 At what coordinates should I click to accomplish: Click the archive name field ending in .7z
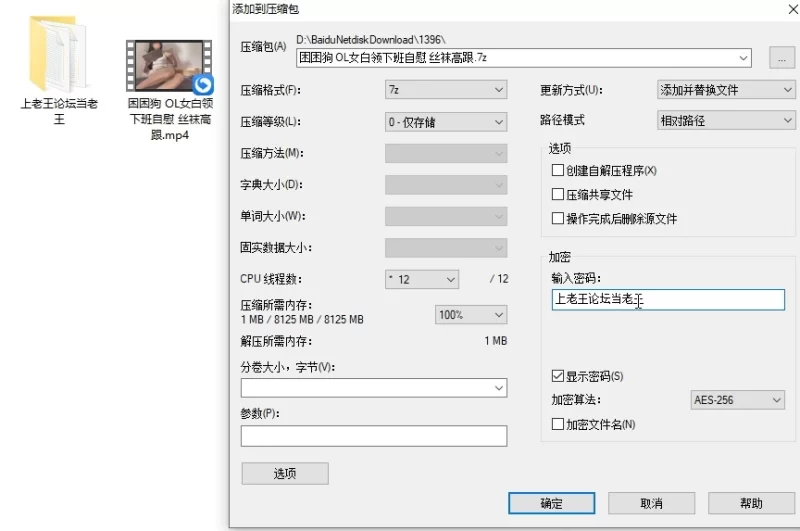[523, 58]
